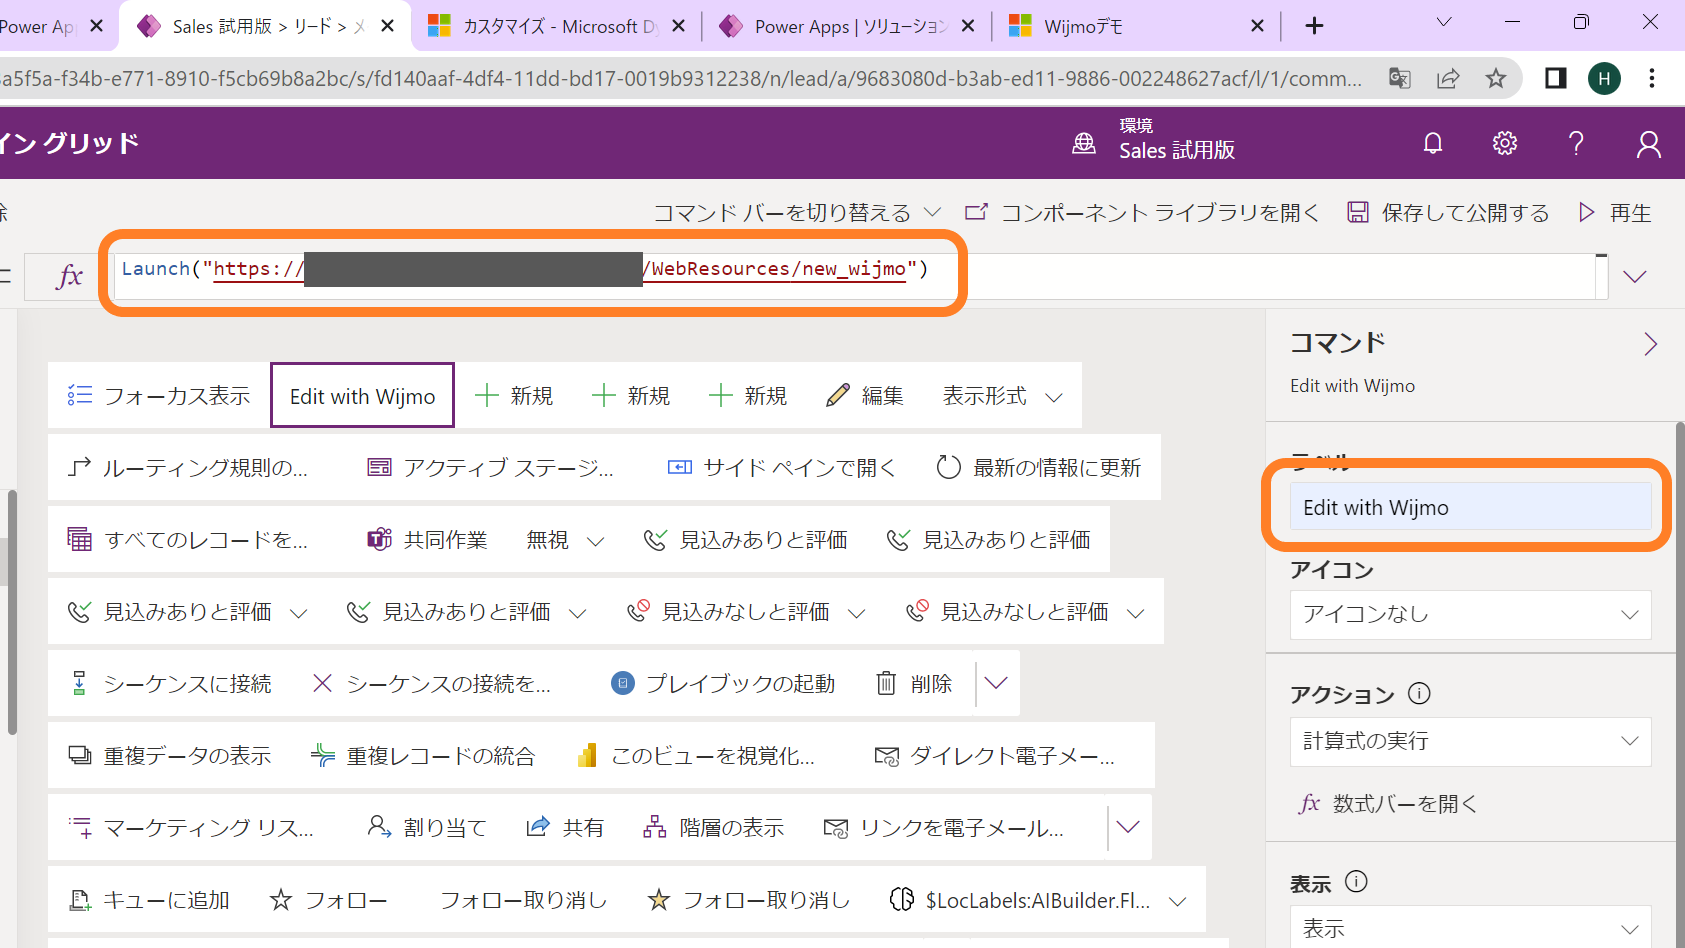Open the アイコンなし icon dropdown

1470,614
